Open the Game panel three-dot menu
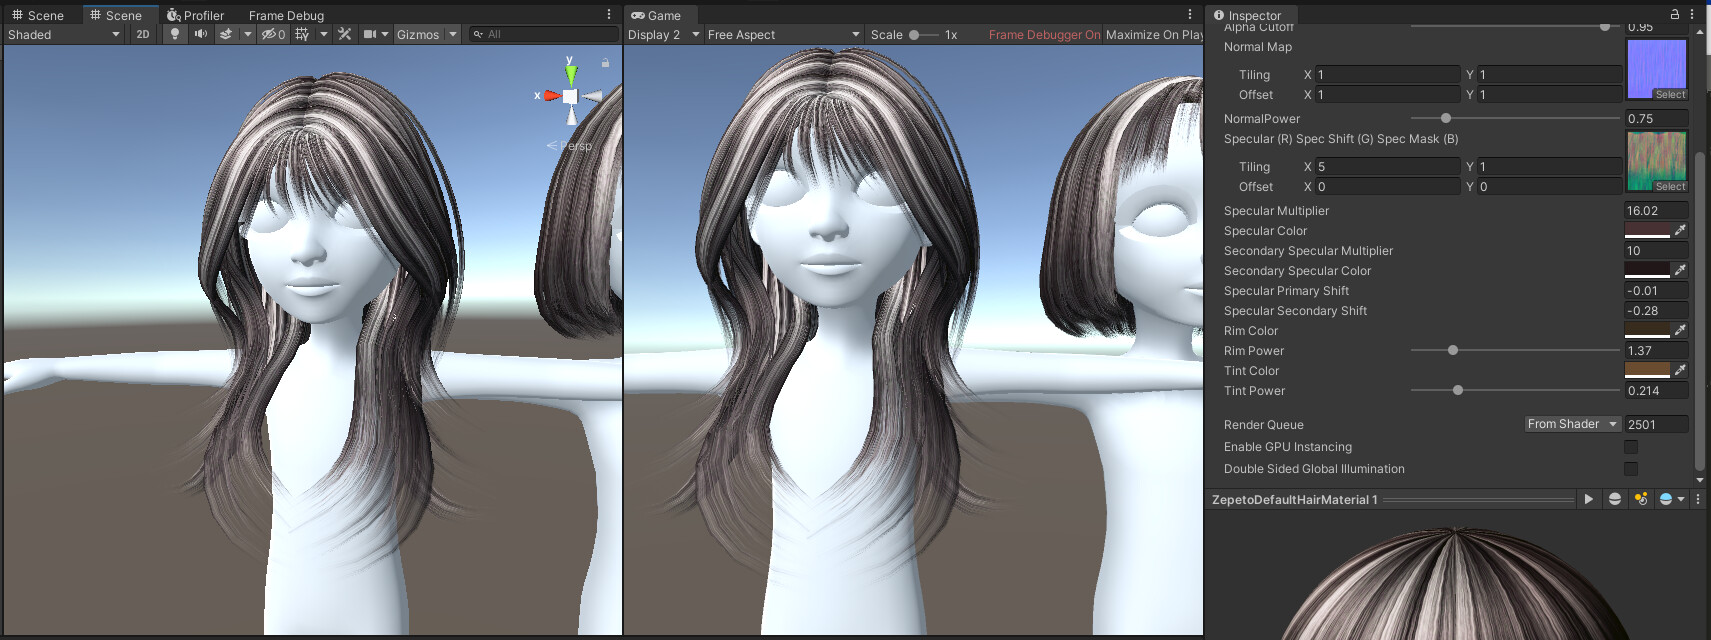 1190,15
